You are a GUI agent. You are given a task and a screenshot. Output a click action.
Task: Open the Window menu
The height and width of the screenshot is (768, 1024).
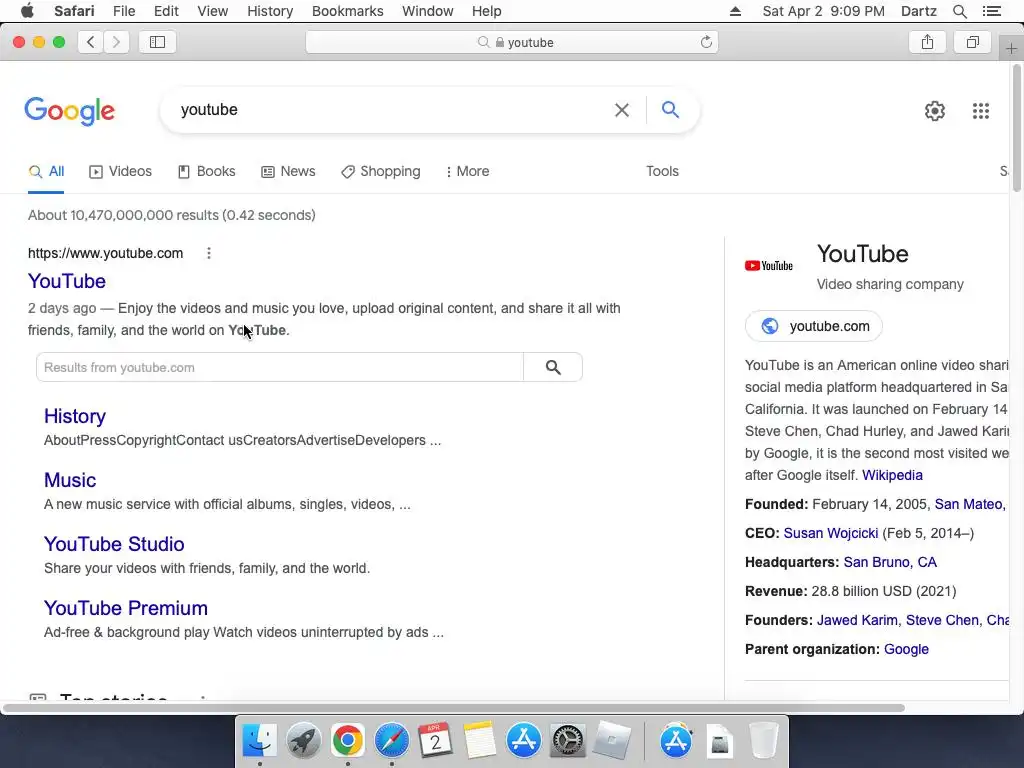coord(428,11)
